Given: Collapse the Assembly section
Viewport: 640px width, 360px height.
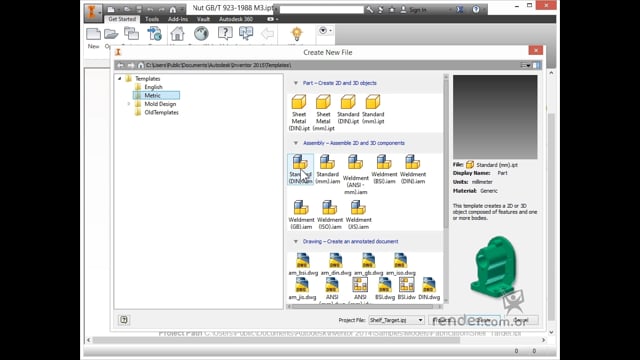Looking at the screenshot, I should tap(296, 143).
